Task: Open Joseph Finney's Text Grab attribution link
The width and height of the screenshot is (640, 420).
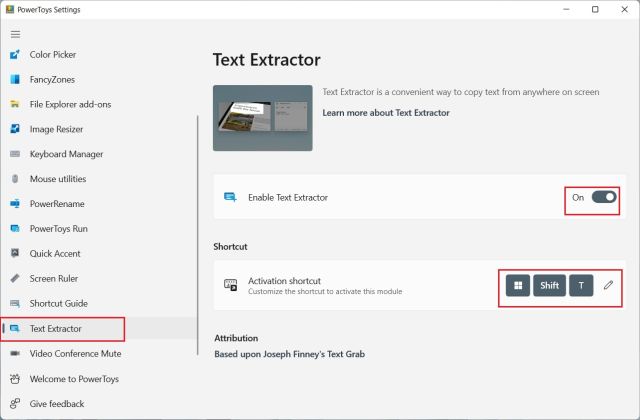Action: tap(289, 354)
